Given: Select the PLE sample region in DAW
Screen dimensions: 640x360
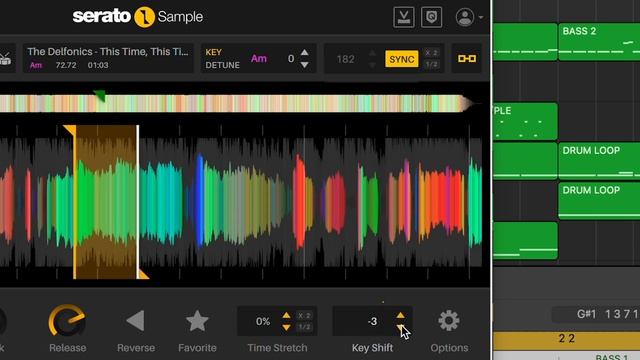Looking at the screenshot, I should click(525, 121).
